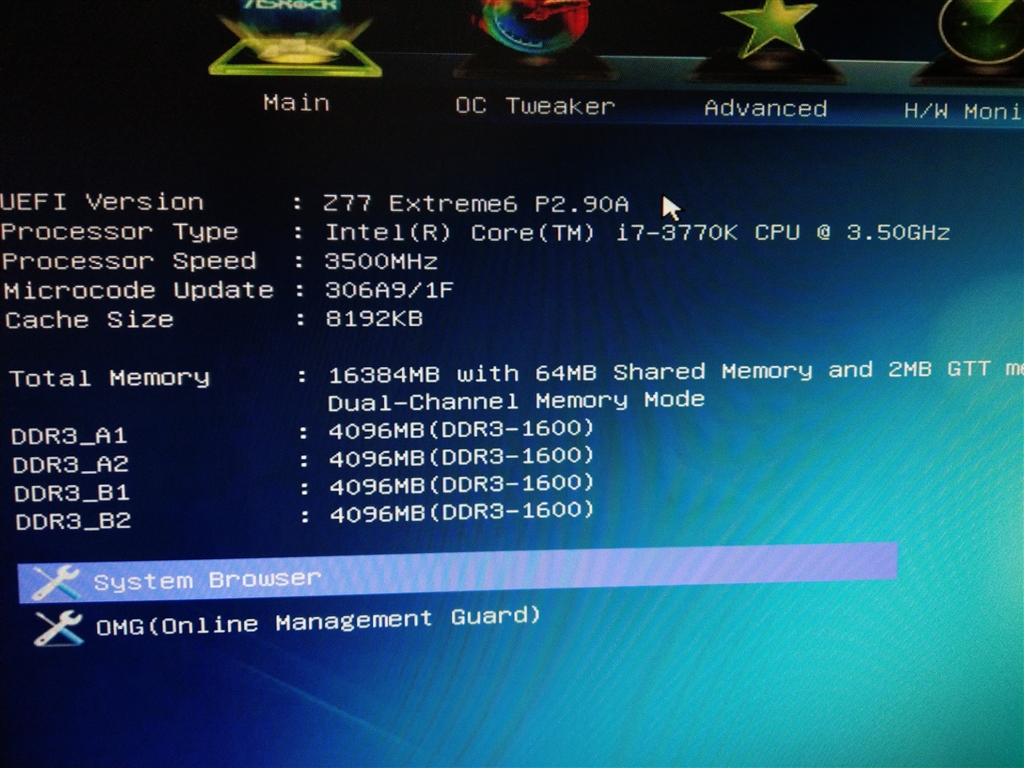
Task: Click the Advanced green star icon
Action: pos(769,39)
